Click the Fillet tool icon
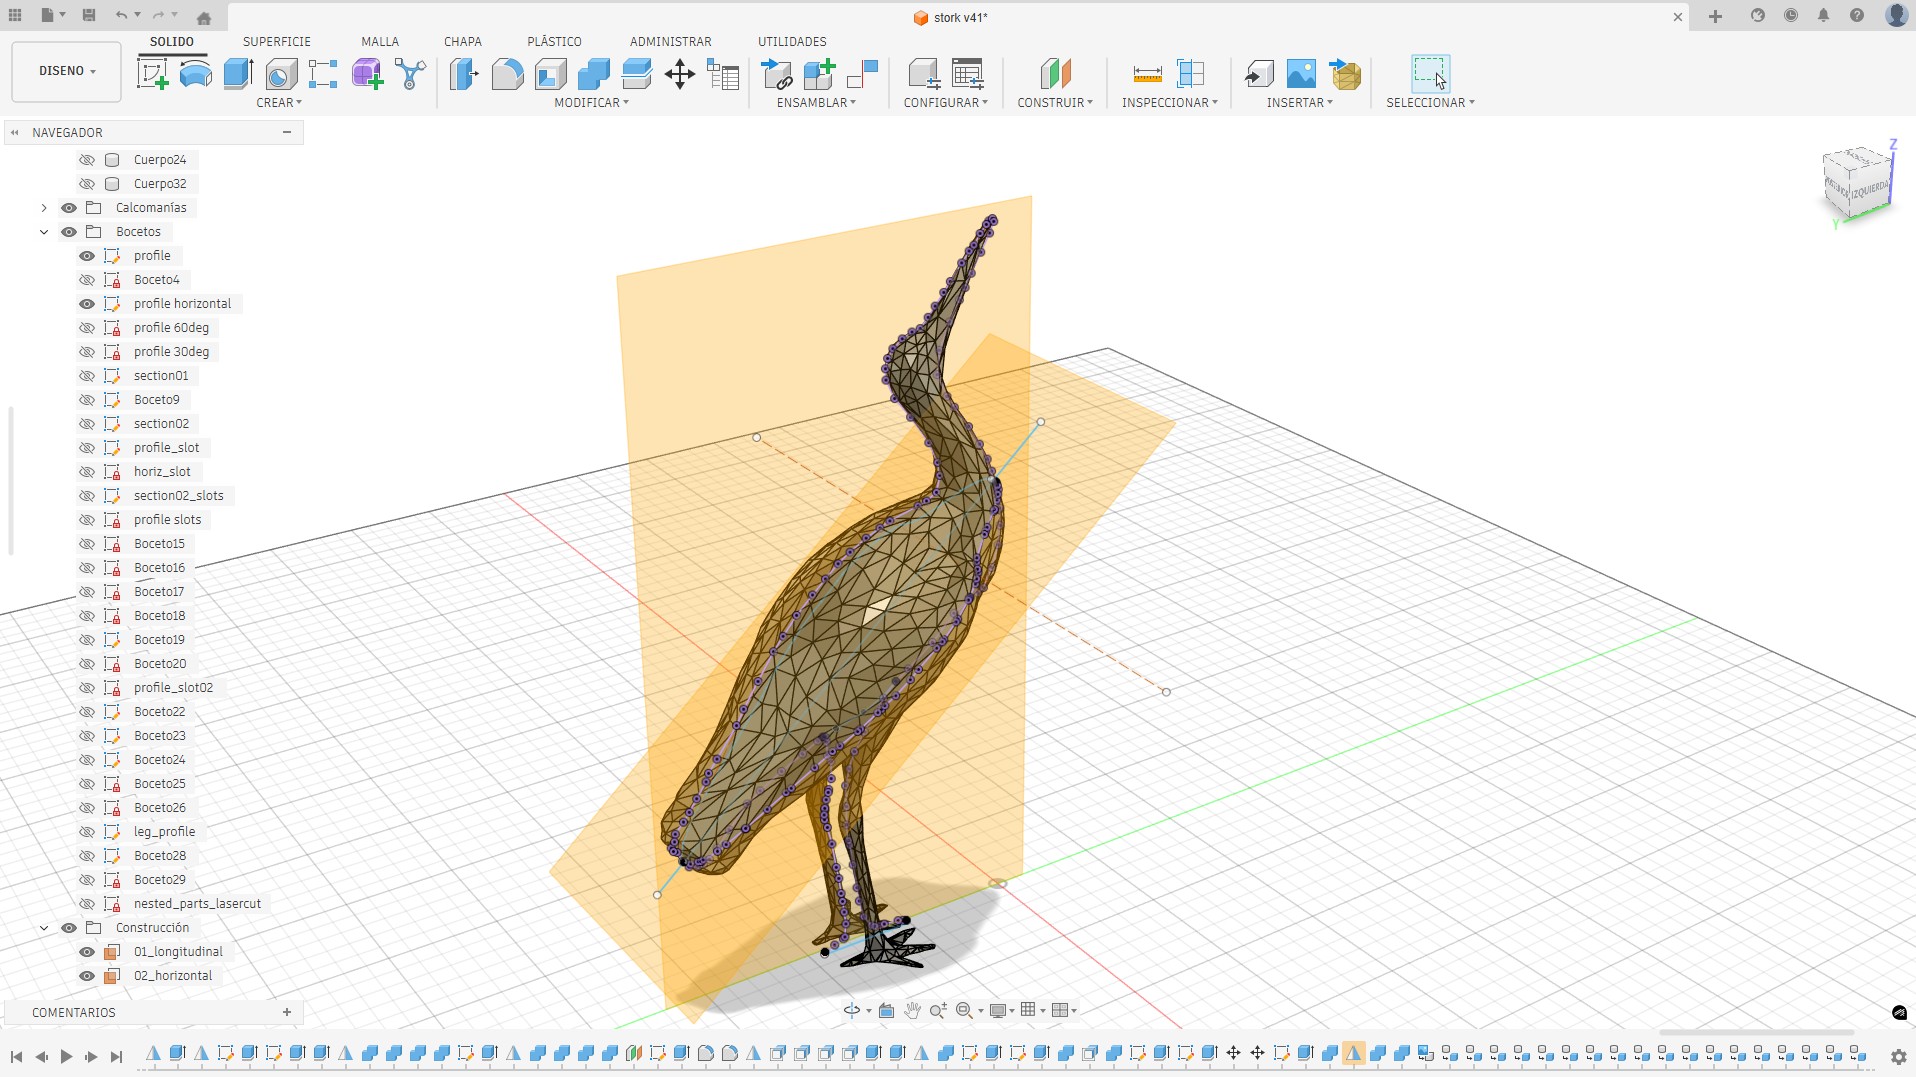The width and height of the screenshot is (1916, 1077). (x=508, y=74)
